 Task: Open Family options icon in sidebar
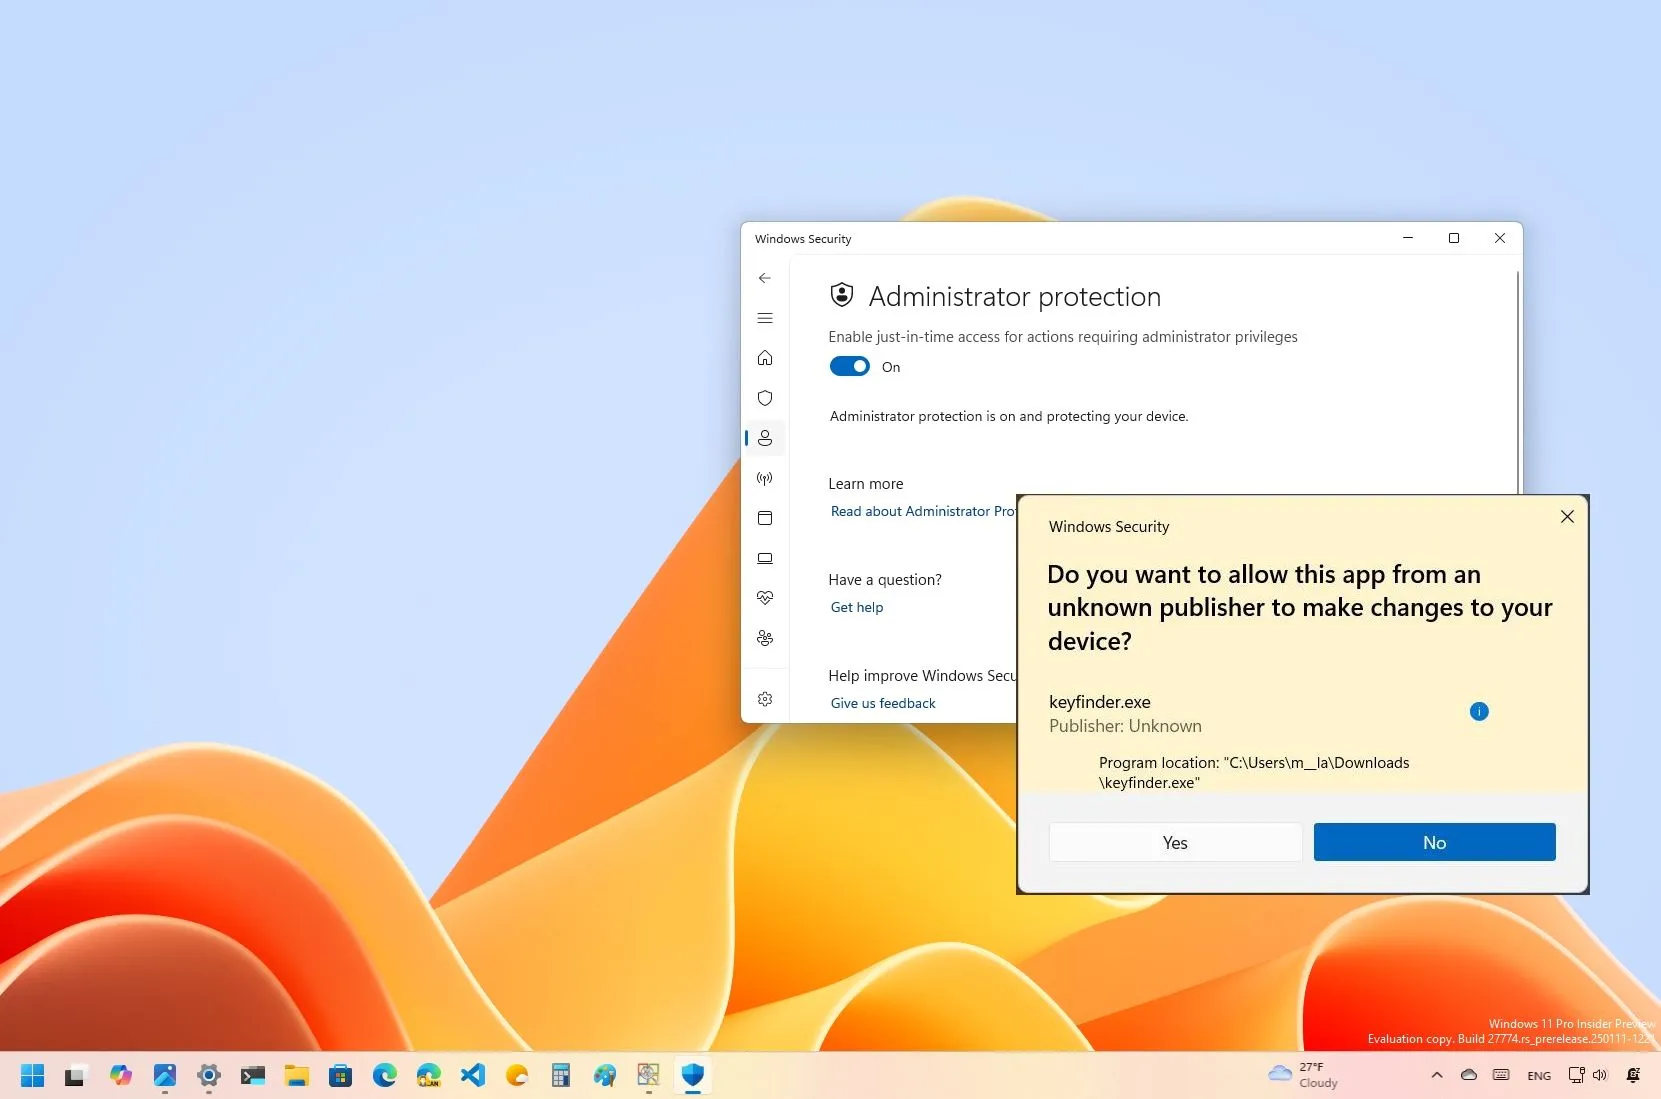pyautogui.click(x=765, y=638)
